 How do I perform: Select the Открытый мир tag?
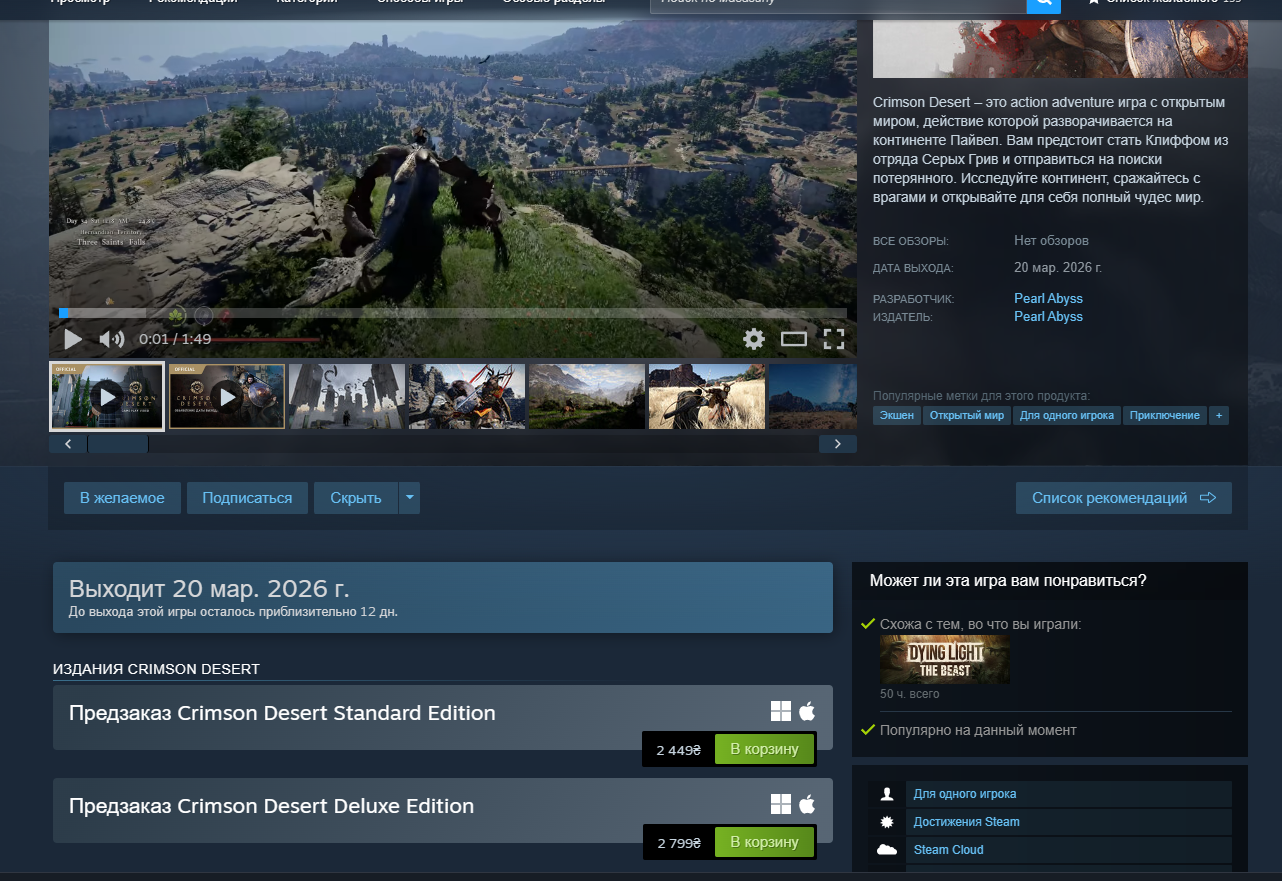tap(967, 415)
